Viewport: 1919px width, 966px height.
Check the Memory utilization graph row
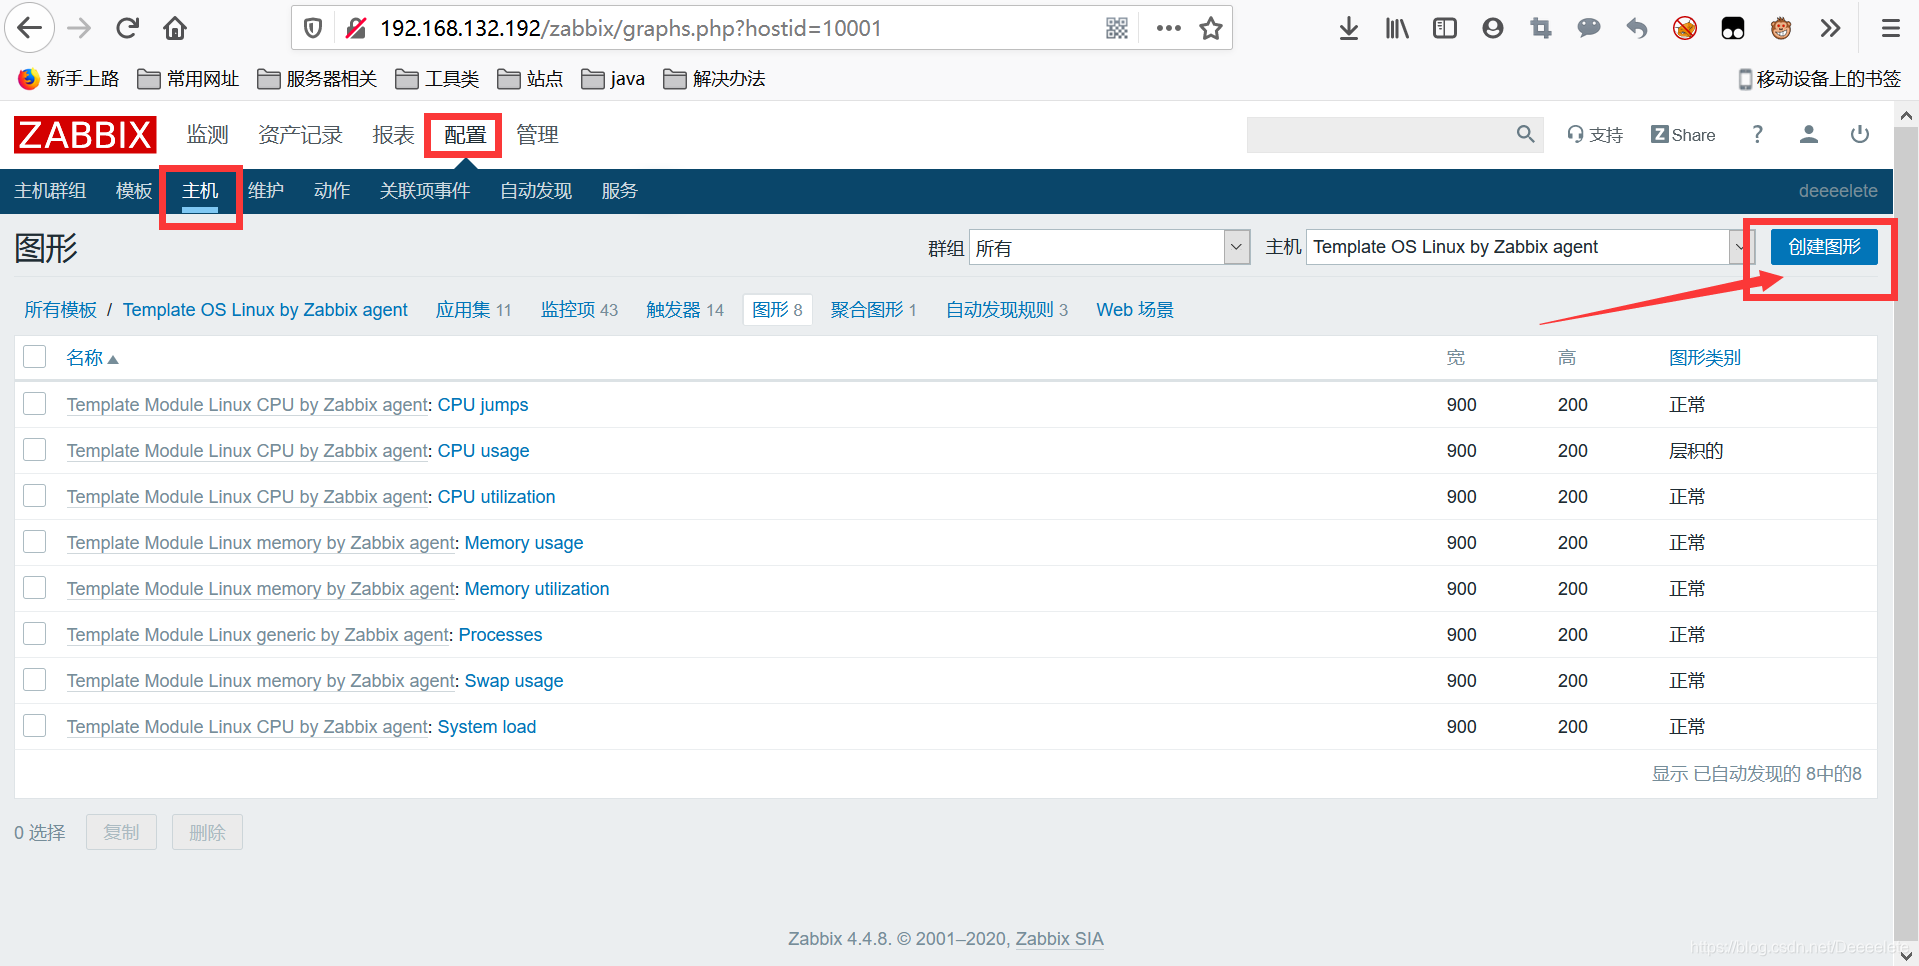(x=35, y=587)
